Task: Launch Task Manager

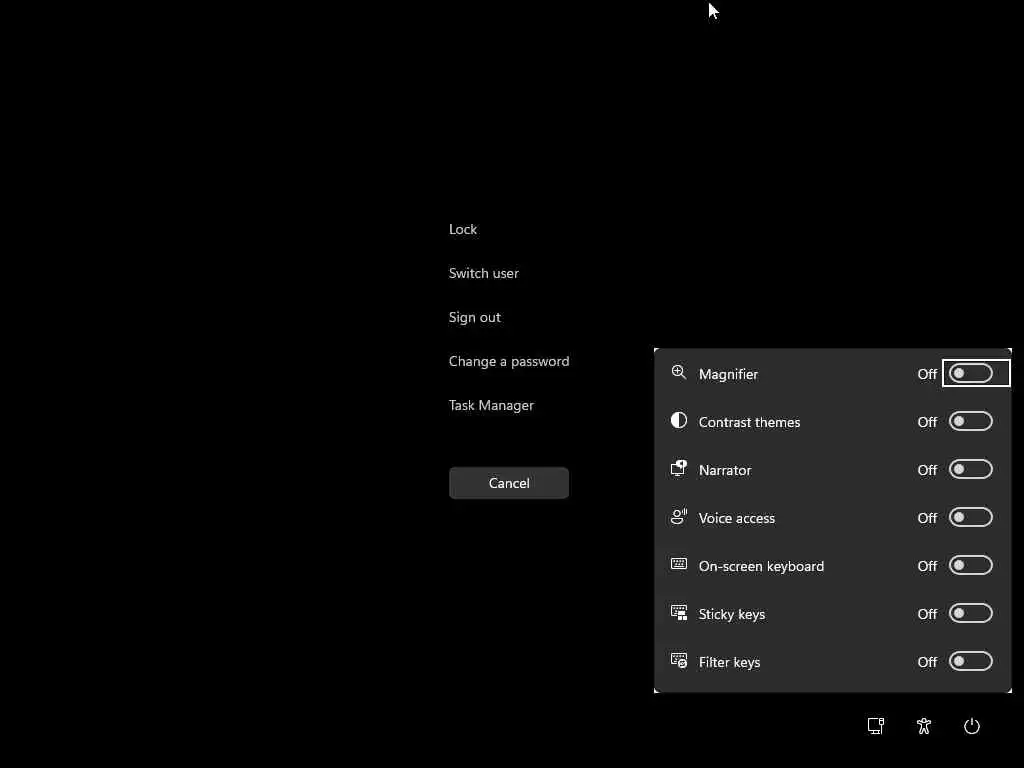Action: [491, 406]
